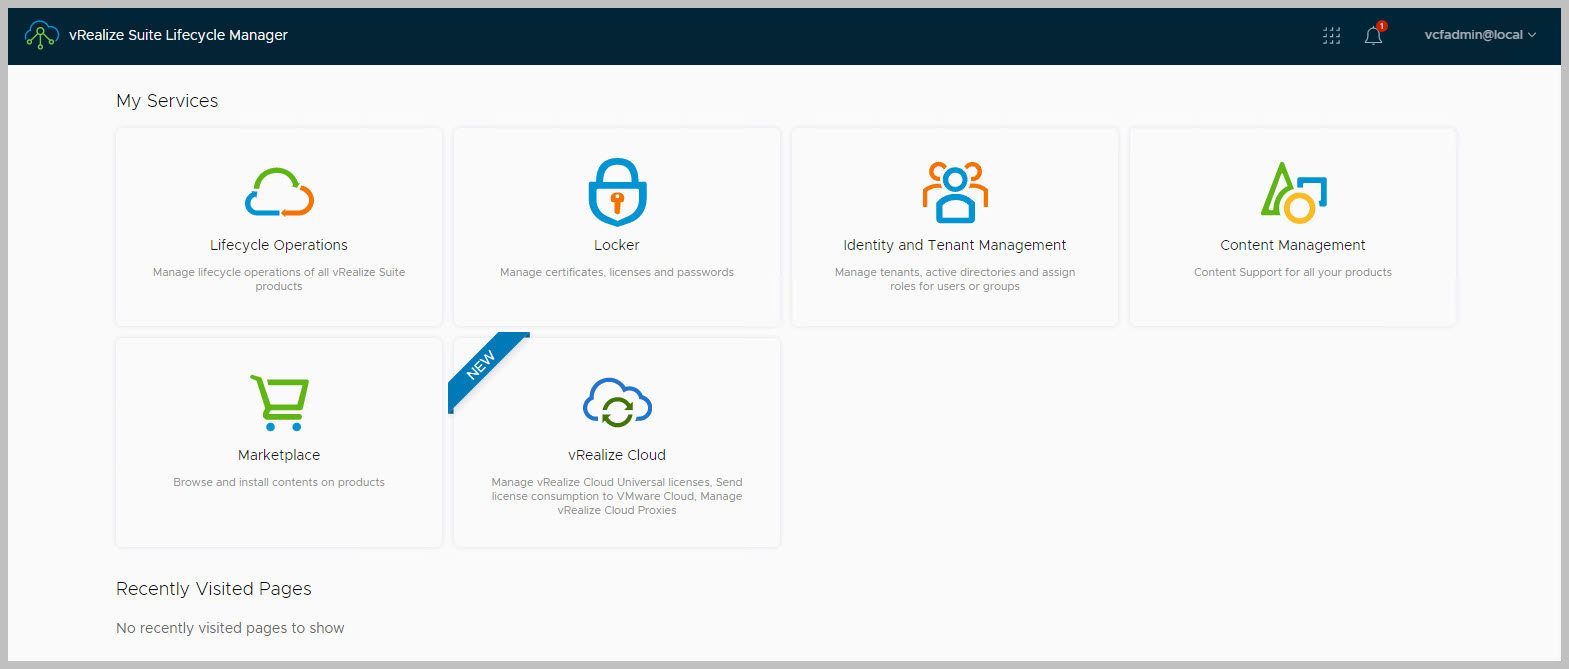This screenshot has height=669, width=1569.
Task: Click the chevron next to vcfadmin@local
Action: (x=1532, y=35)
